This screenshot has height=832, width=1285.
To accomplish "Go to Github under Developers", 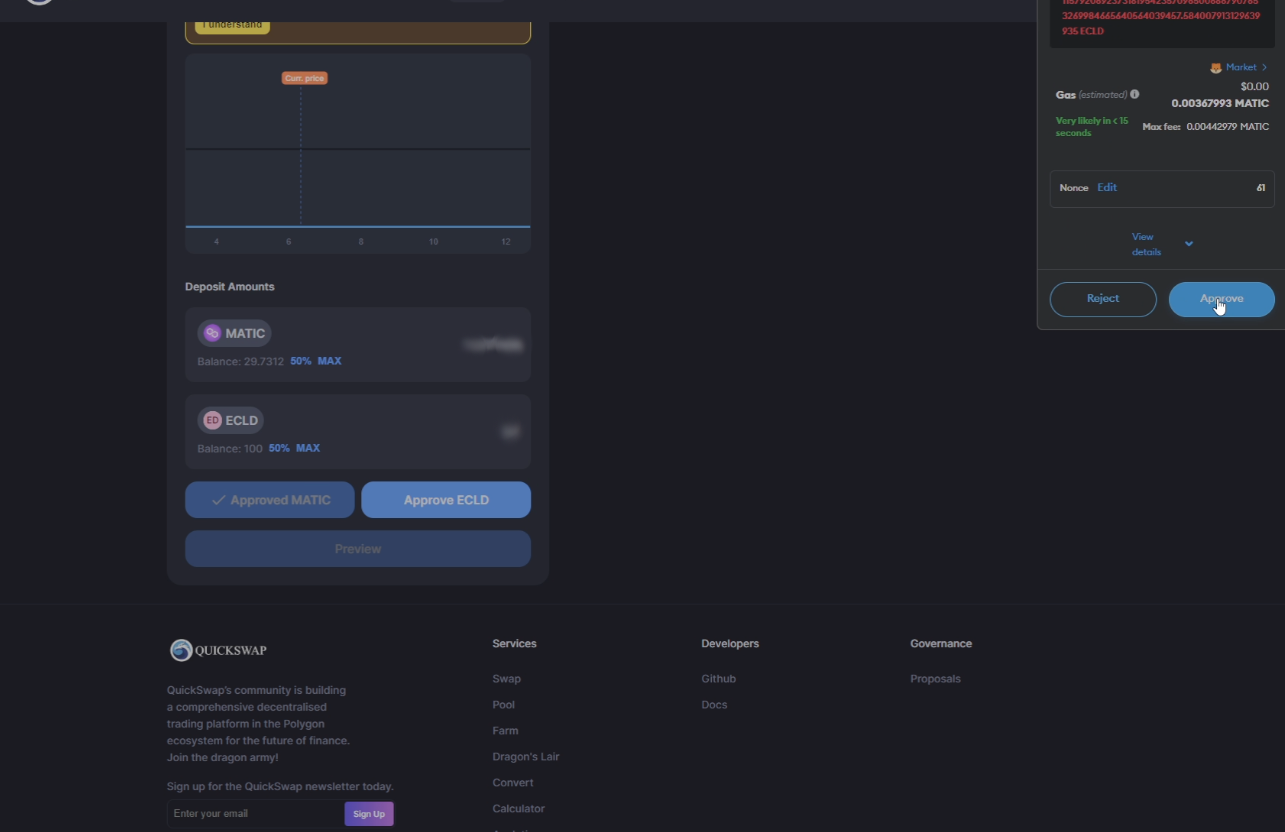I will point(718,679).
